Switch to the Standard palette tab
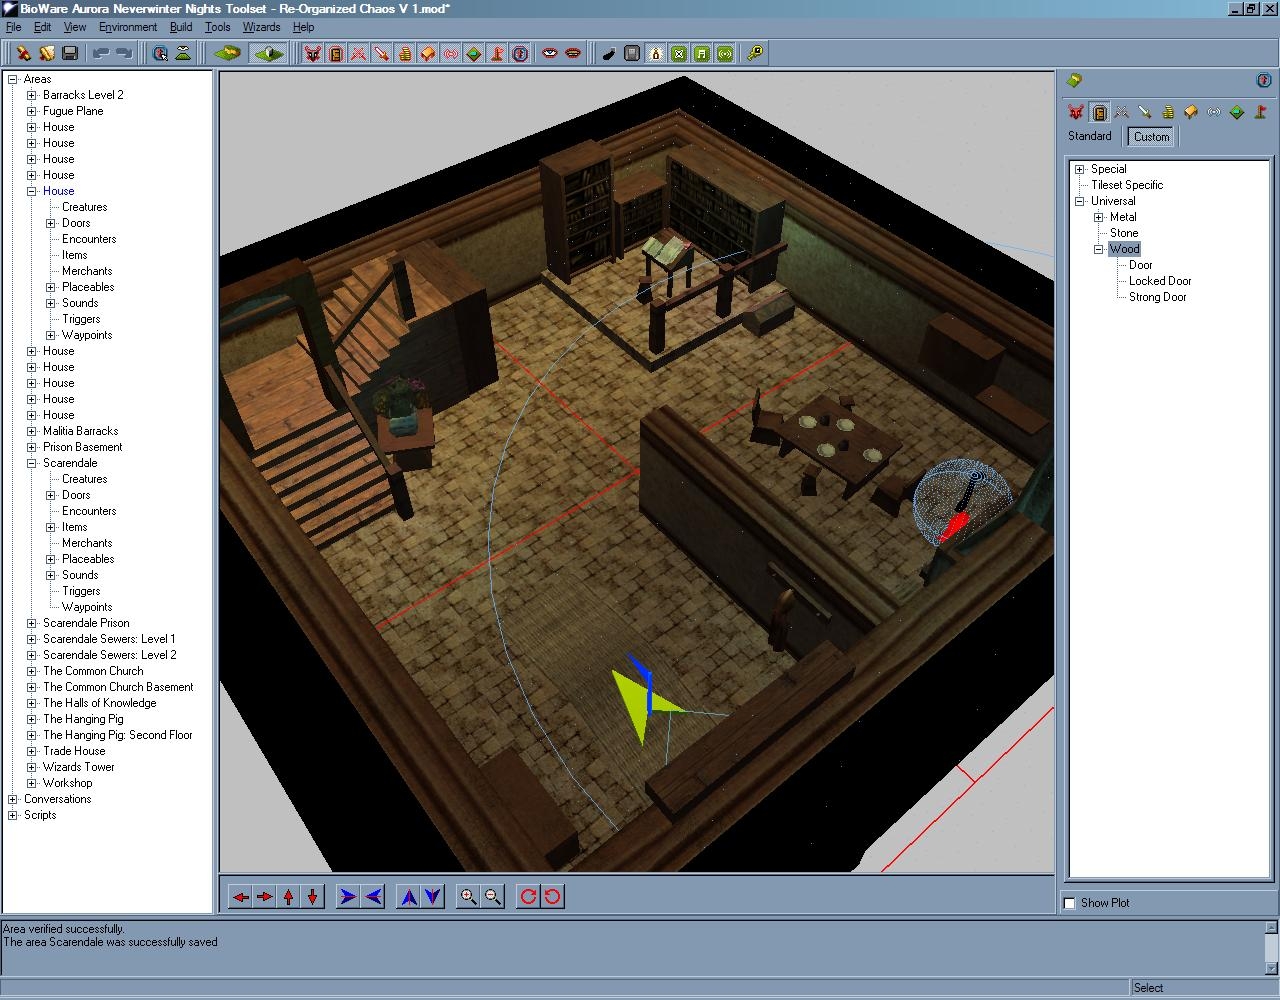 pos(1089,136)
